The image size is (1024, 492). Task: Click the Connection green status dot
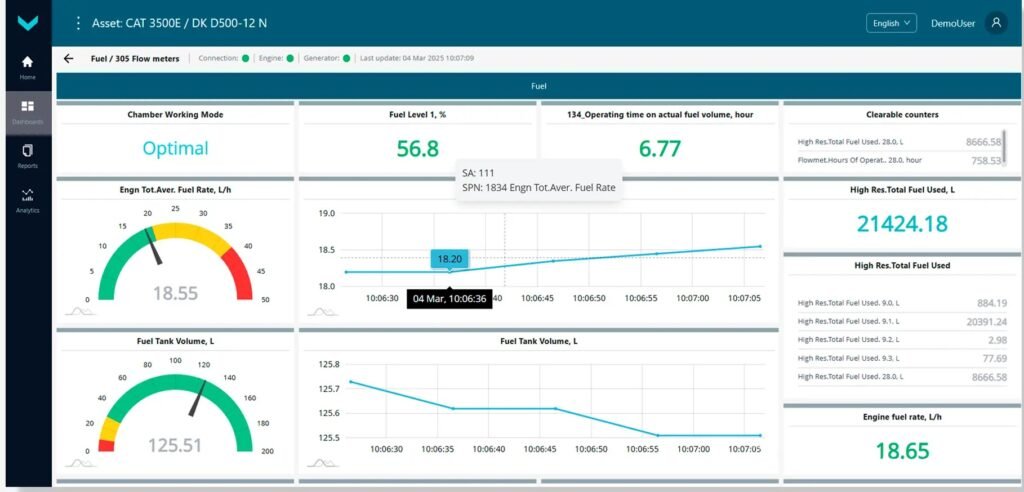pos(246,58)
